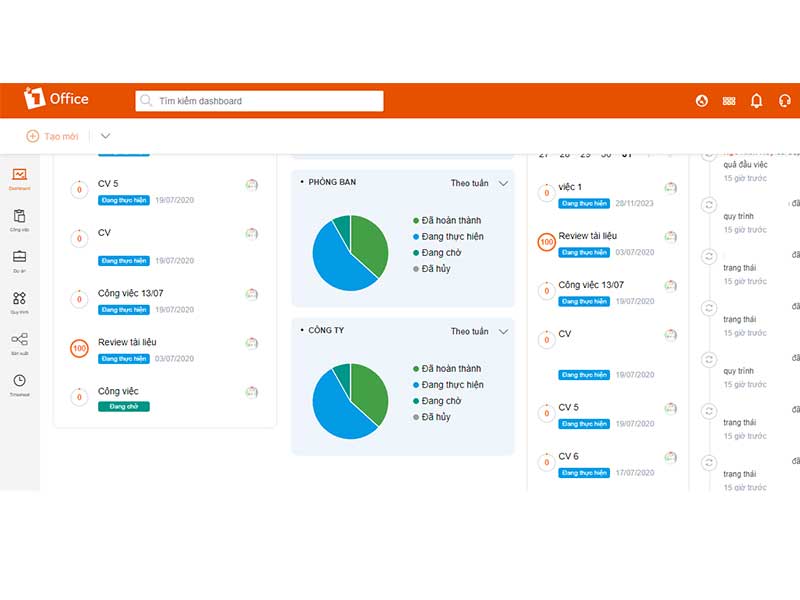800x600 pixels.
Task: Click the Tạo mới button
Action: click(x=52, y=136)
